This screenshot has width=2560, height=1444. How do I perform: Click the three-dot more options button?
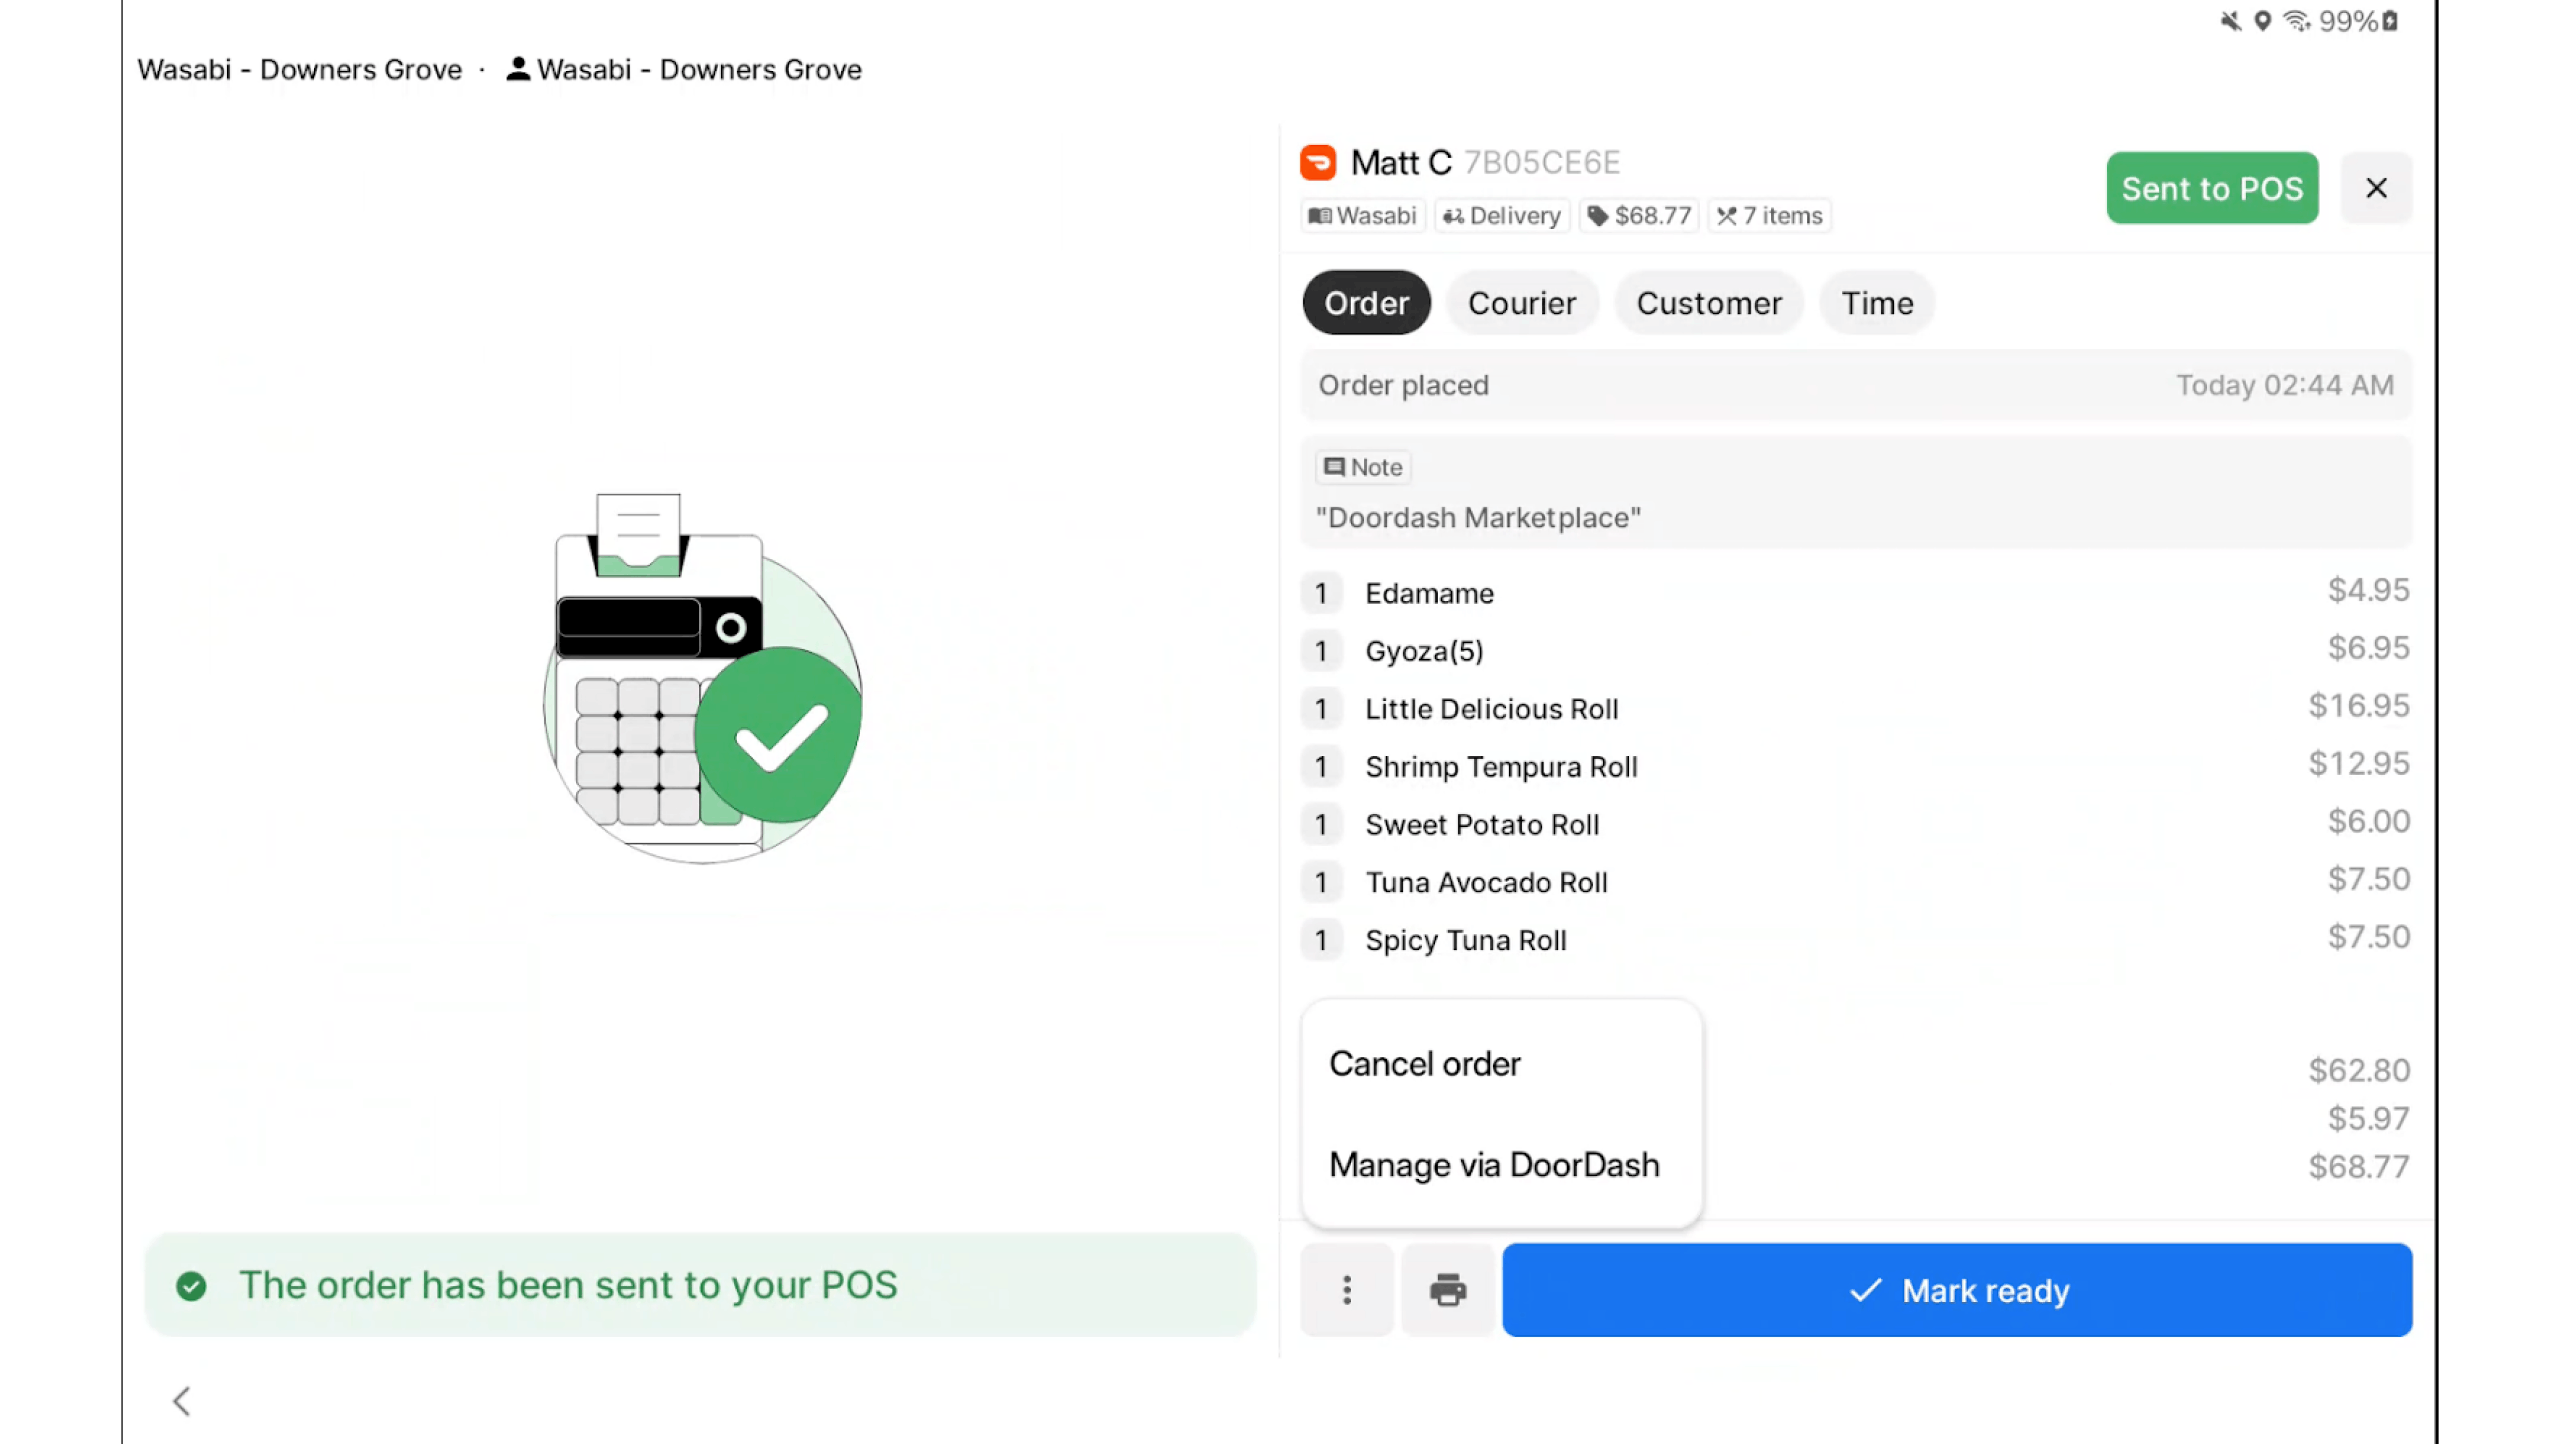tap(1346, 1290)
